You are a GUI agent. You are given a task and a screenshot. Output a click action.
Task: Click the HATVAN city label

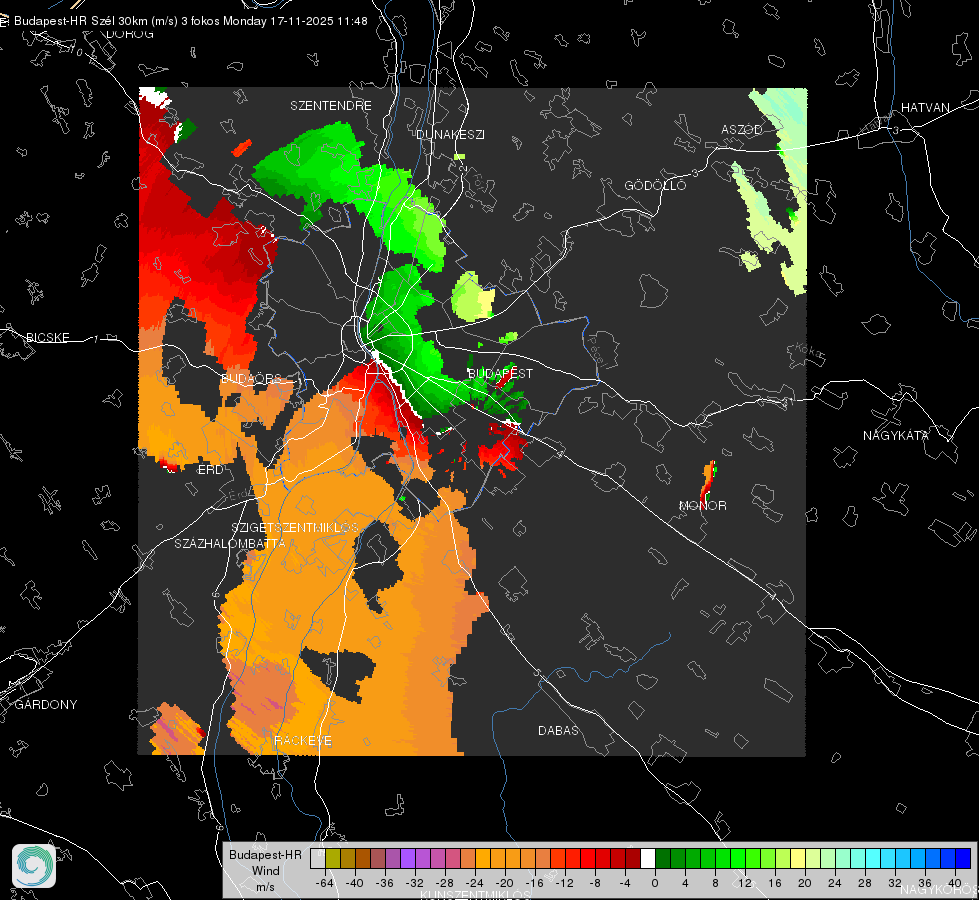(x=925, y=108)
